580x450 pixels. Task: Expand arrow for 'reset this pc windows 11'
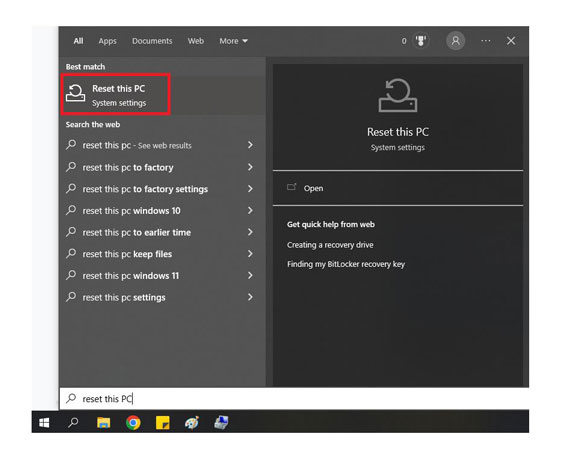click(250, 275)
